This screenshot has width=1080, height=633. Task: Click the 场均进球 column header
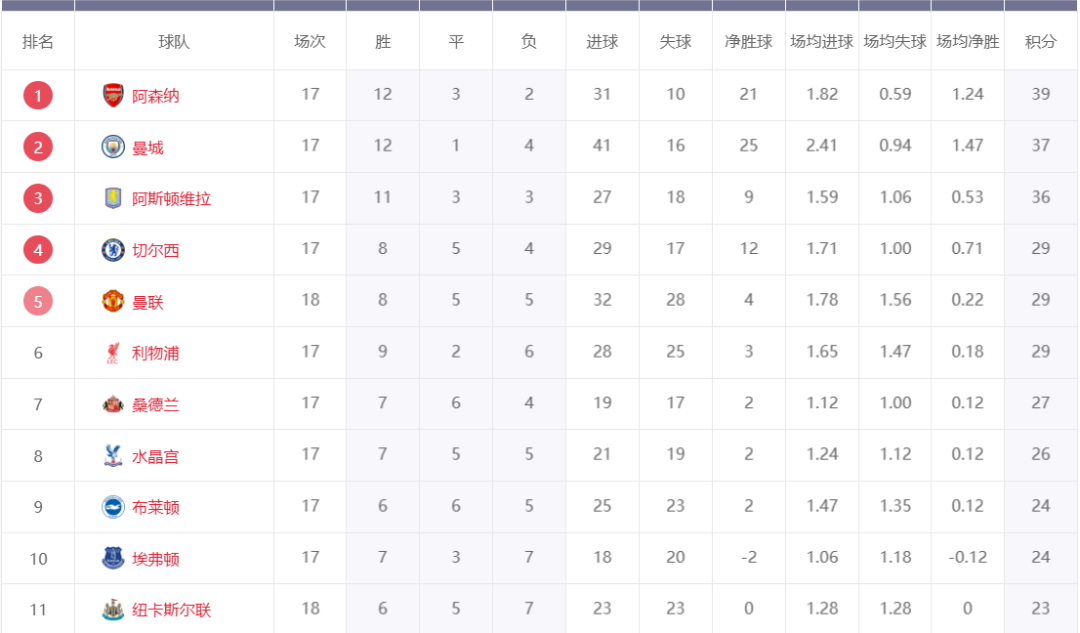point(822,42)
